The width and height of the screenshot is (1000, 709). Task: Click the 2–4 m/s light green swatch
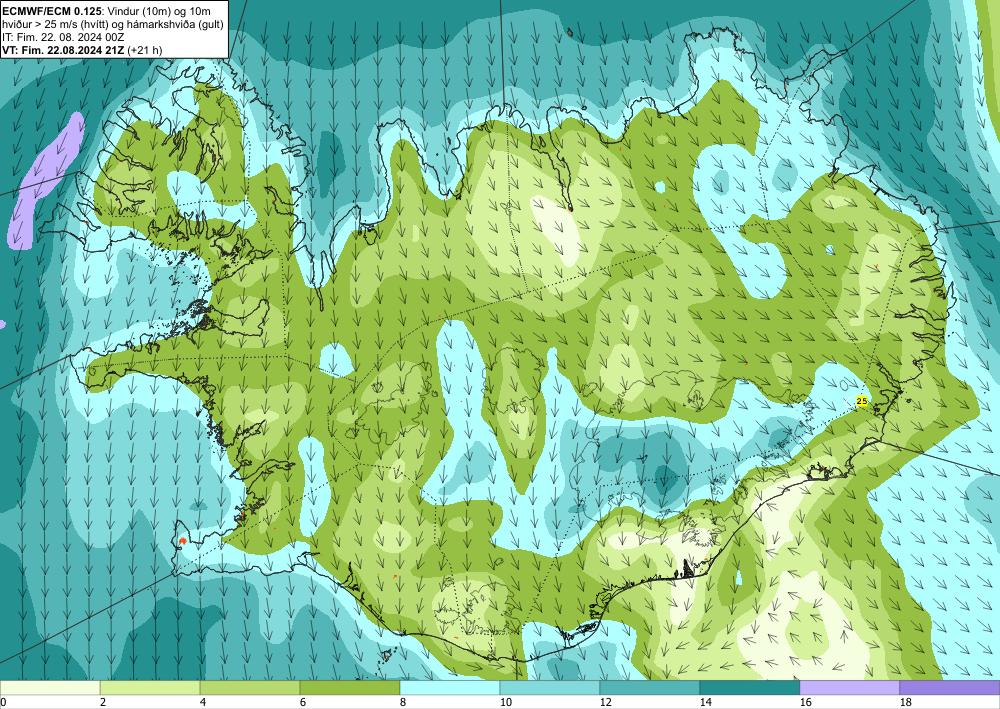click(150, 688)
